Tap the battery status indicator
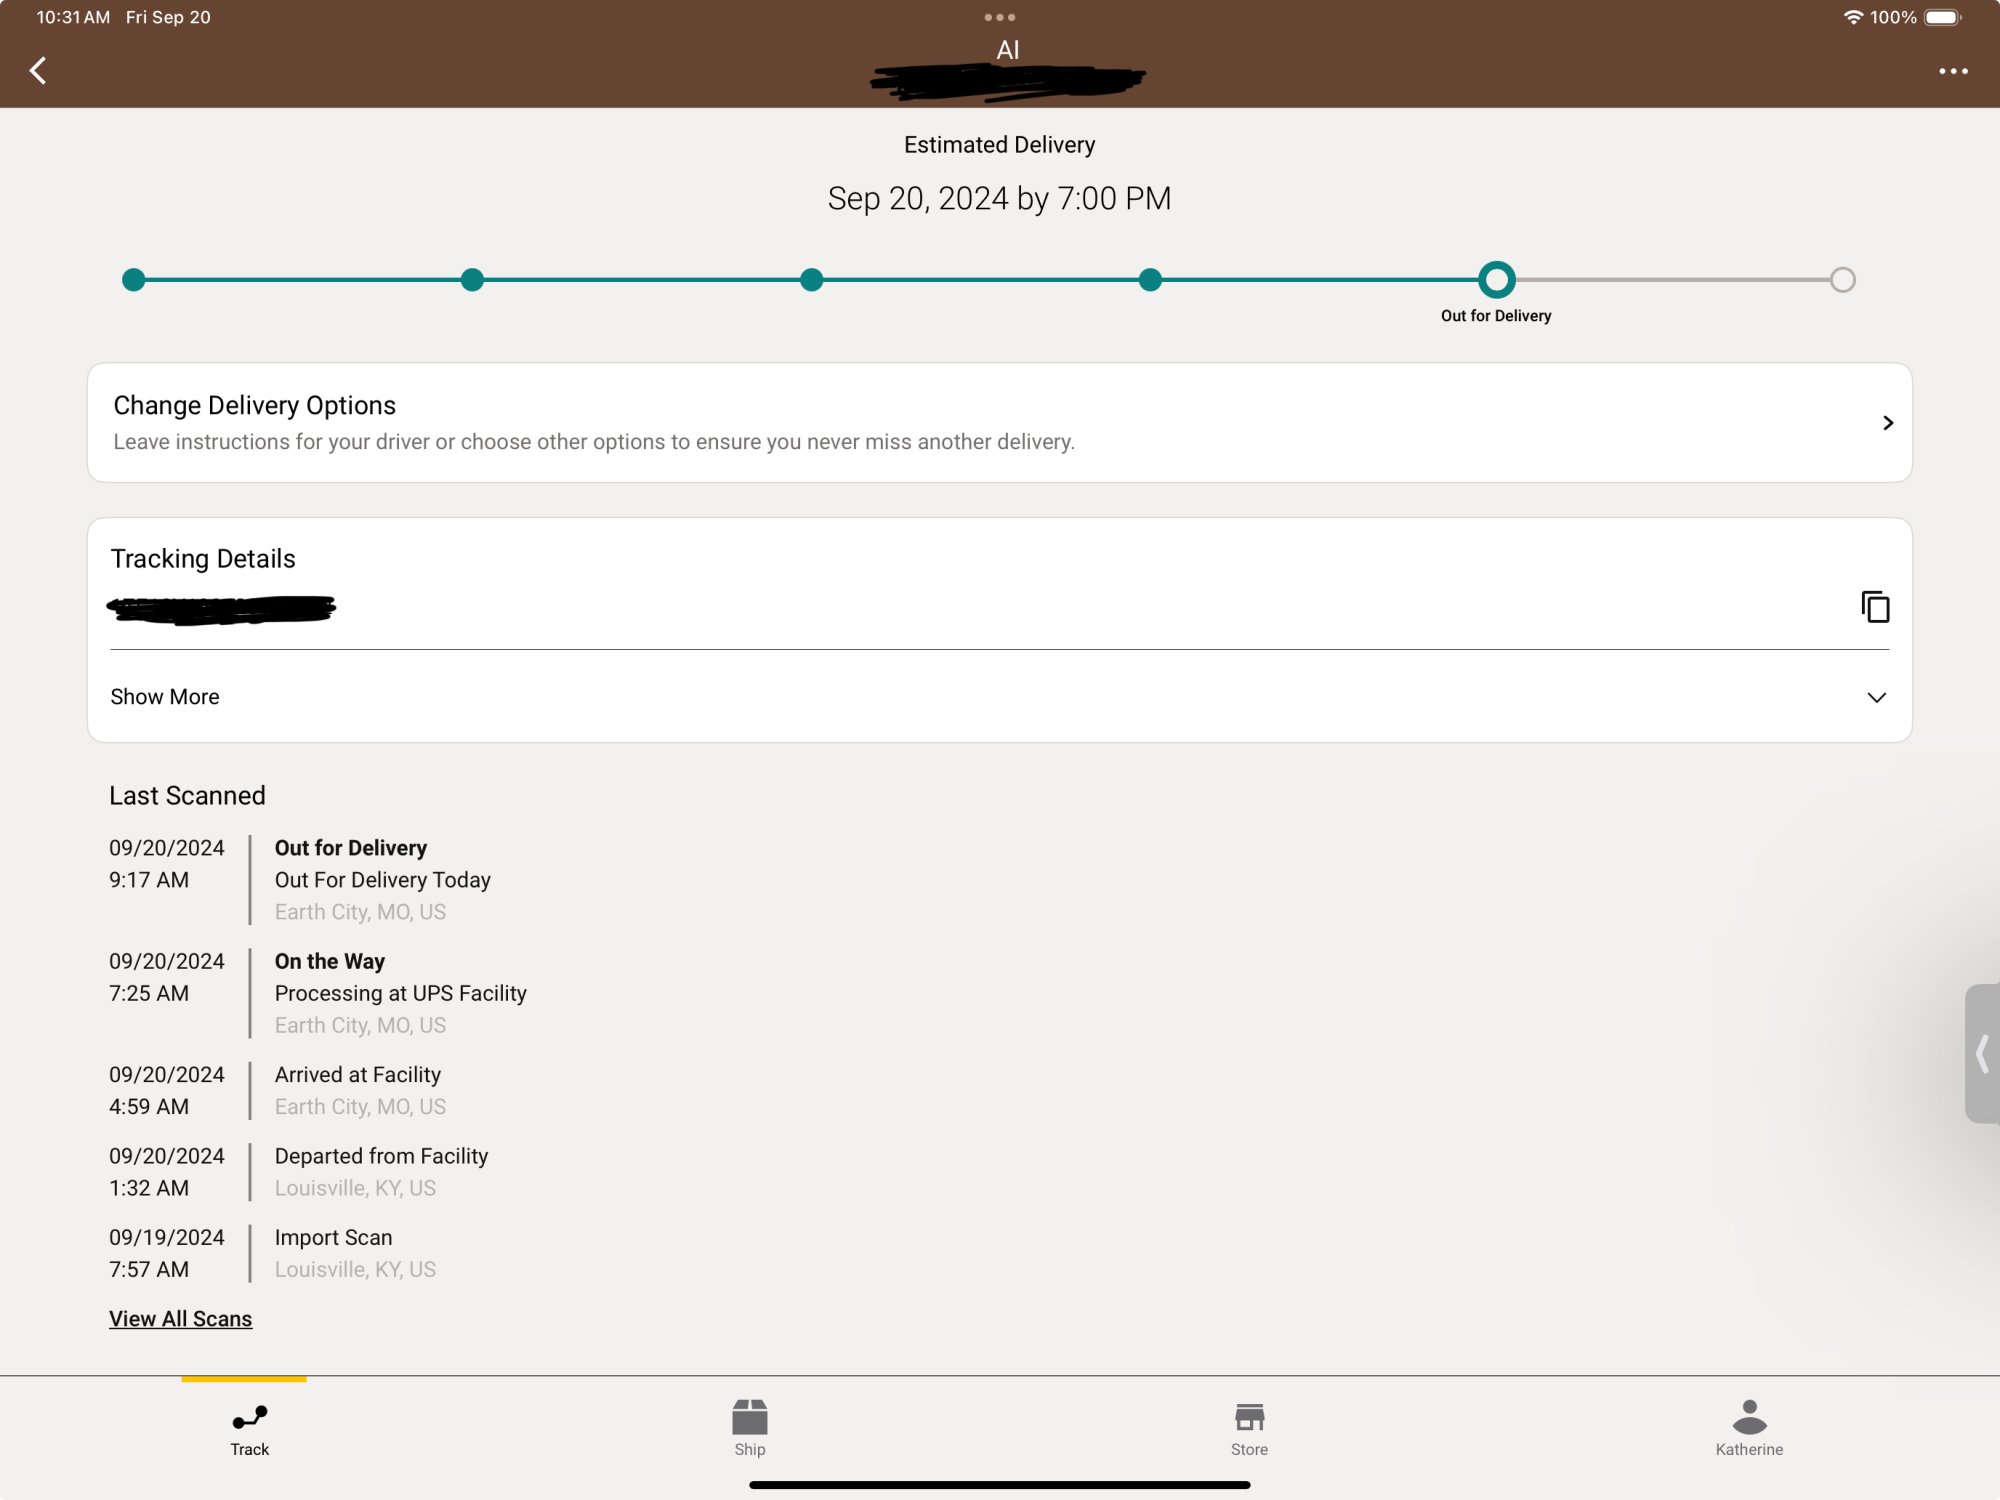The width and height of the screenshot is (2000, 1500). [x=1941, y=17]
